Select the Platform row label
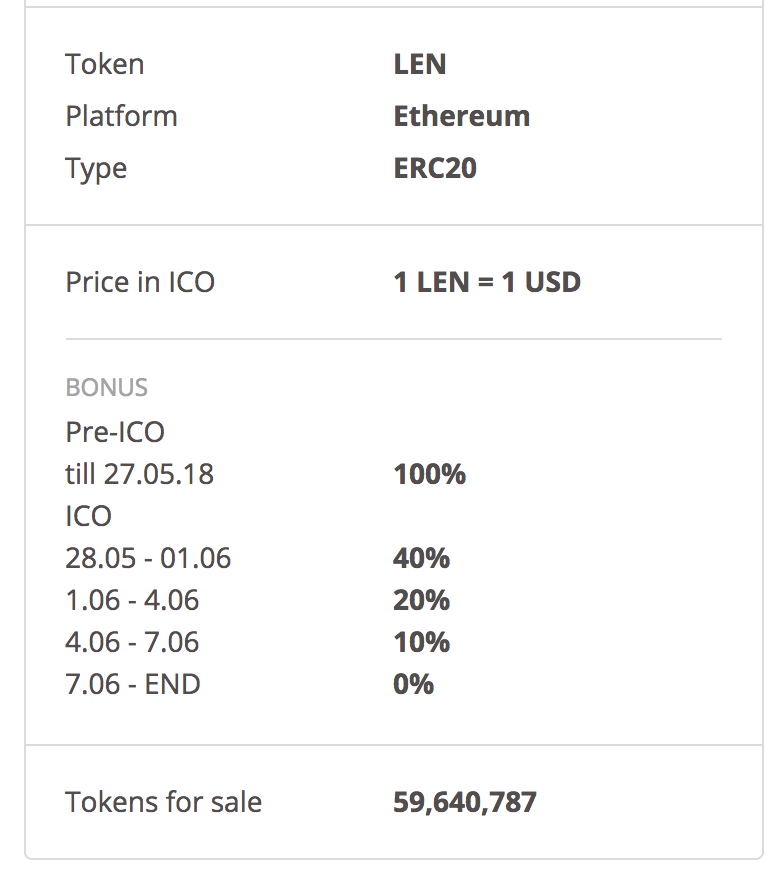The height and width of the screenshot is (874, 778). tap(121, 116)
